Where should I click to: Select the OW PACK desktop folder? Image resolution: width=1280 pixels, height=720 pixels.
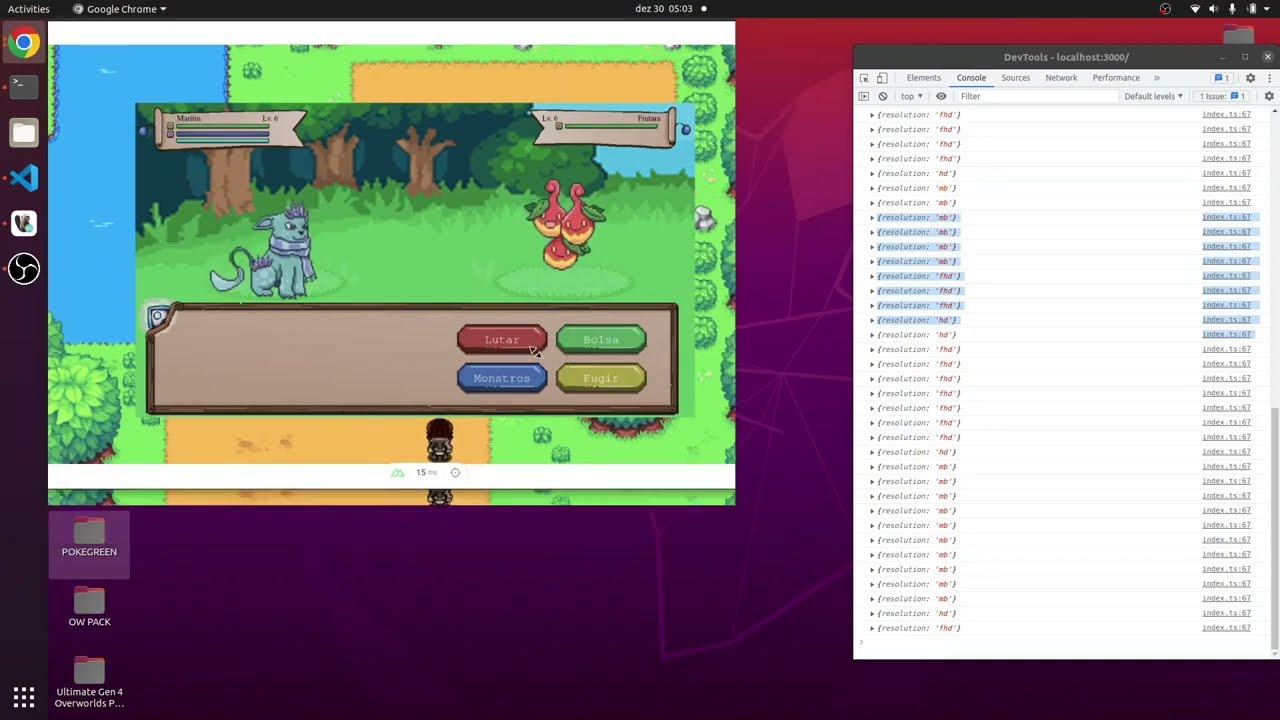click(89, 607)
